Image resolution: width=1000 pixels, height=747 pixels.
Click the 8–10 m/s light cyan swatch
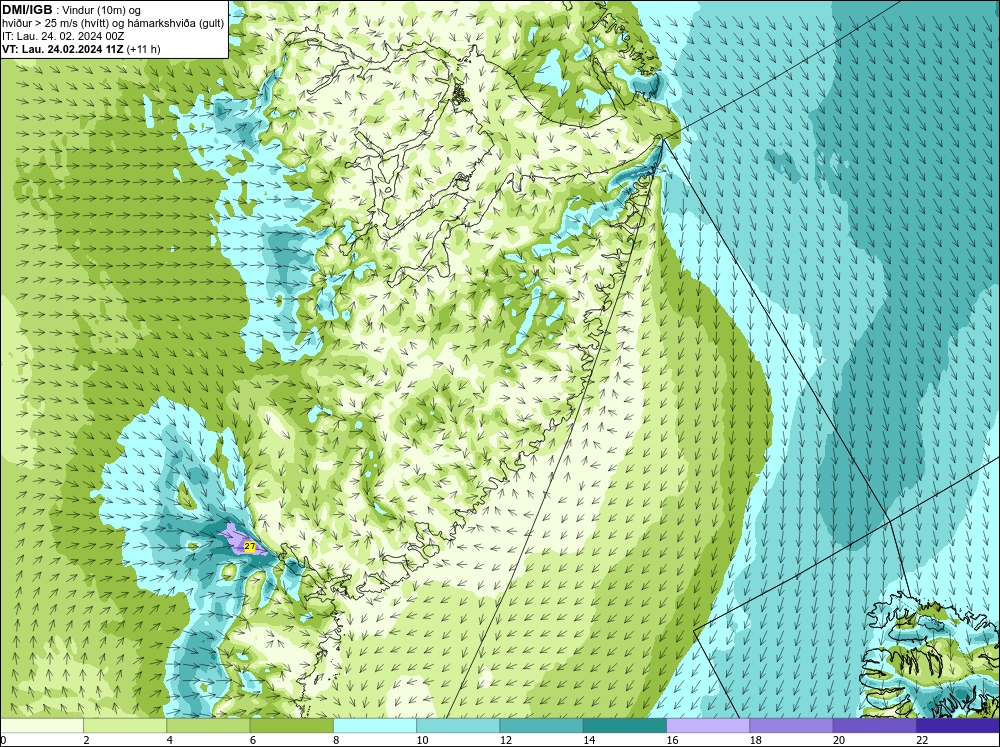point(375,726)
